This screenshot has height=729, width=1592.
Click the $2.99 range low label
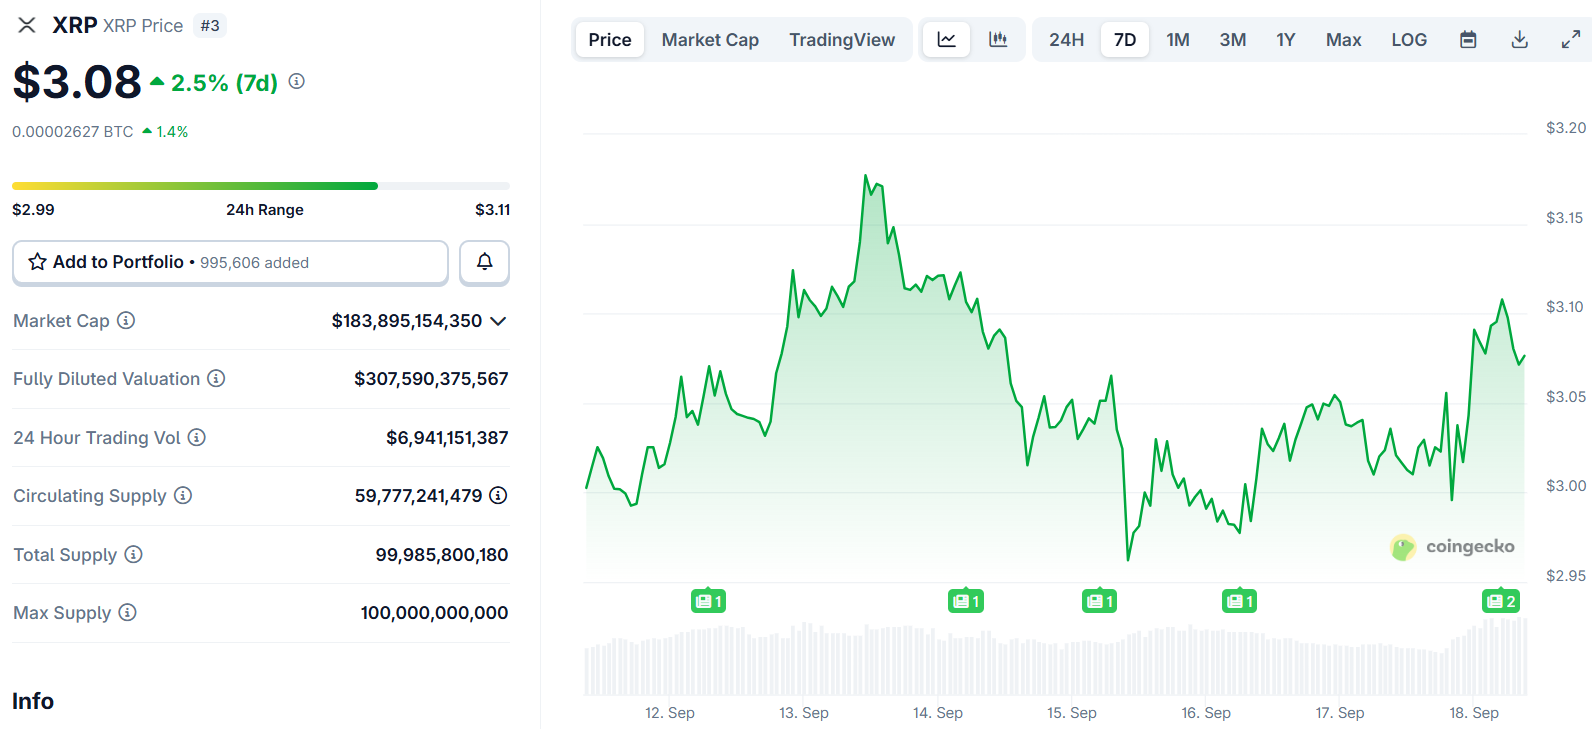tap(33, 210)
